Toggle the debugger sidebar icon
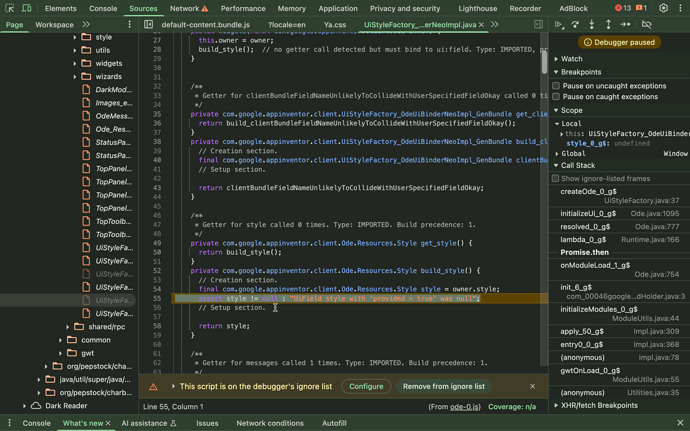 click(x=538, y=25)
